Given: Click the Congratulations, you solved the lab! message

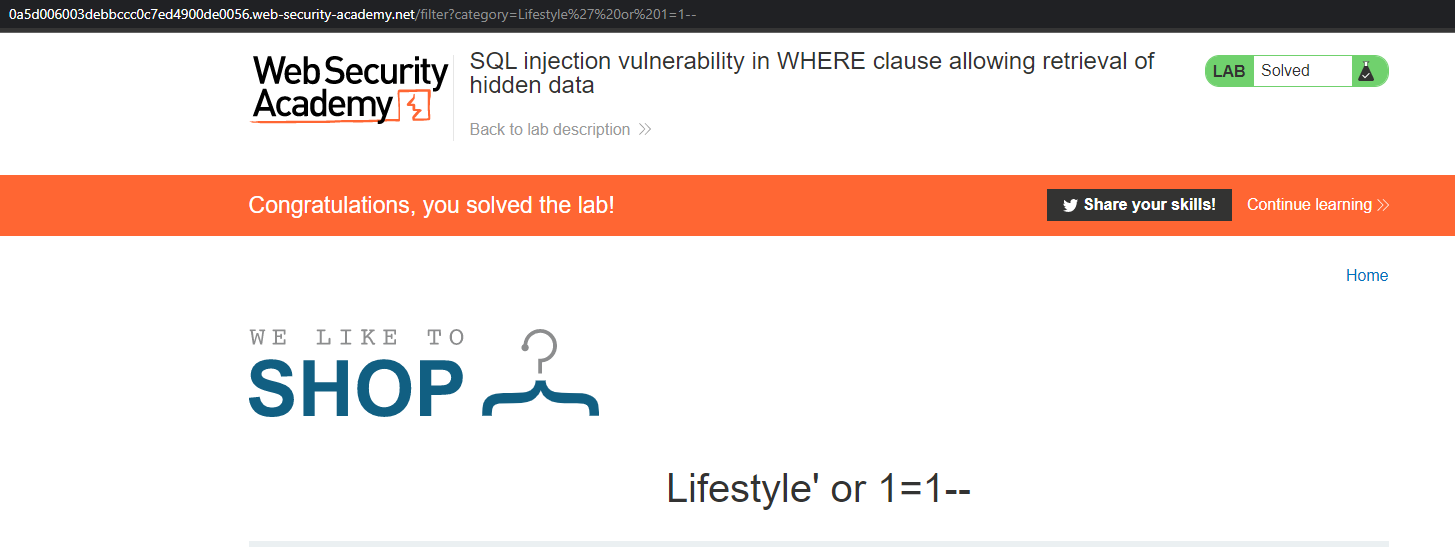Looking at the screenshot, I should [431, 205].
